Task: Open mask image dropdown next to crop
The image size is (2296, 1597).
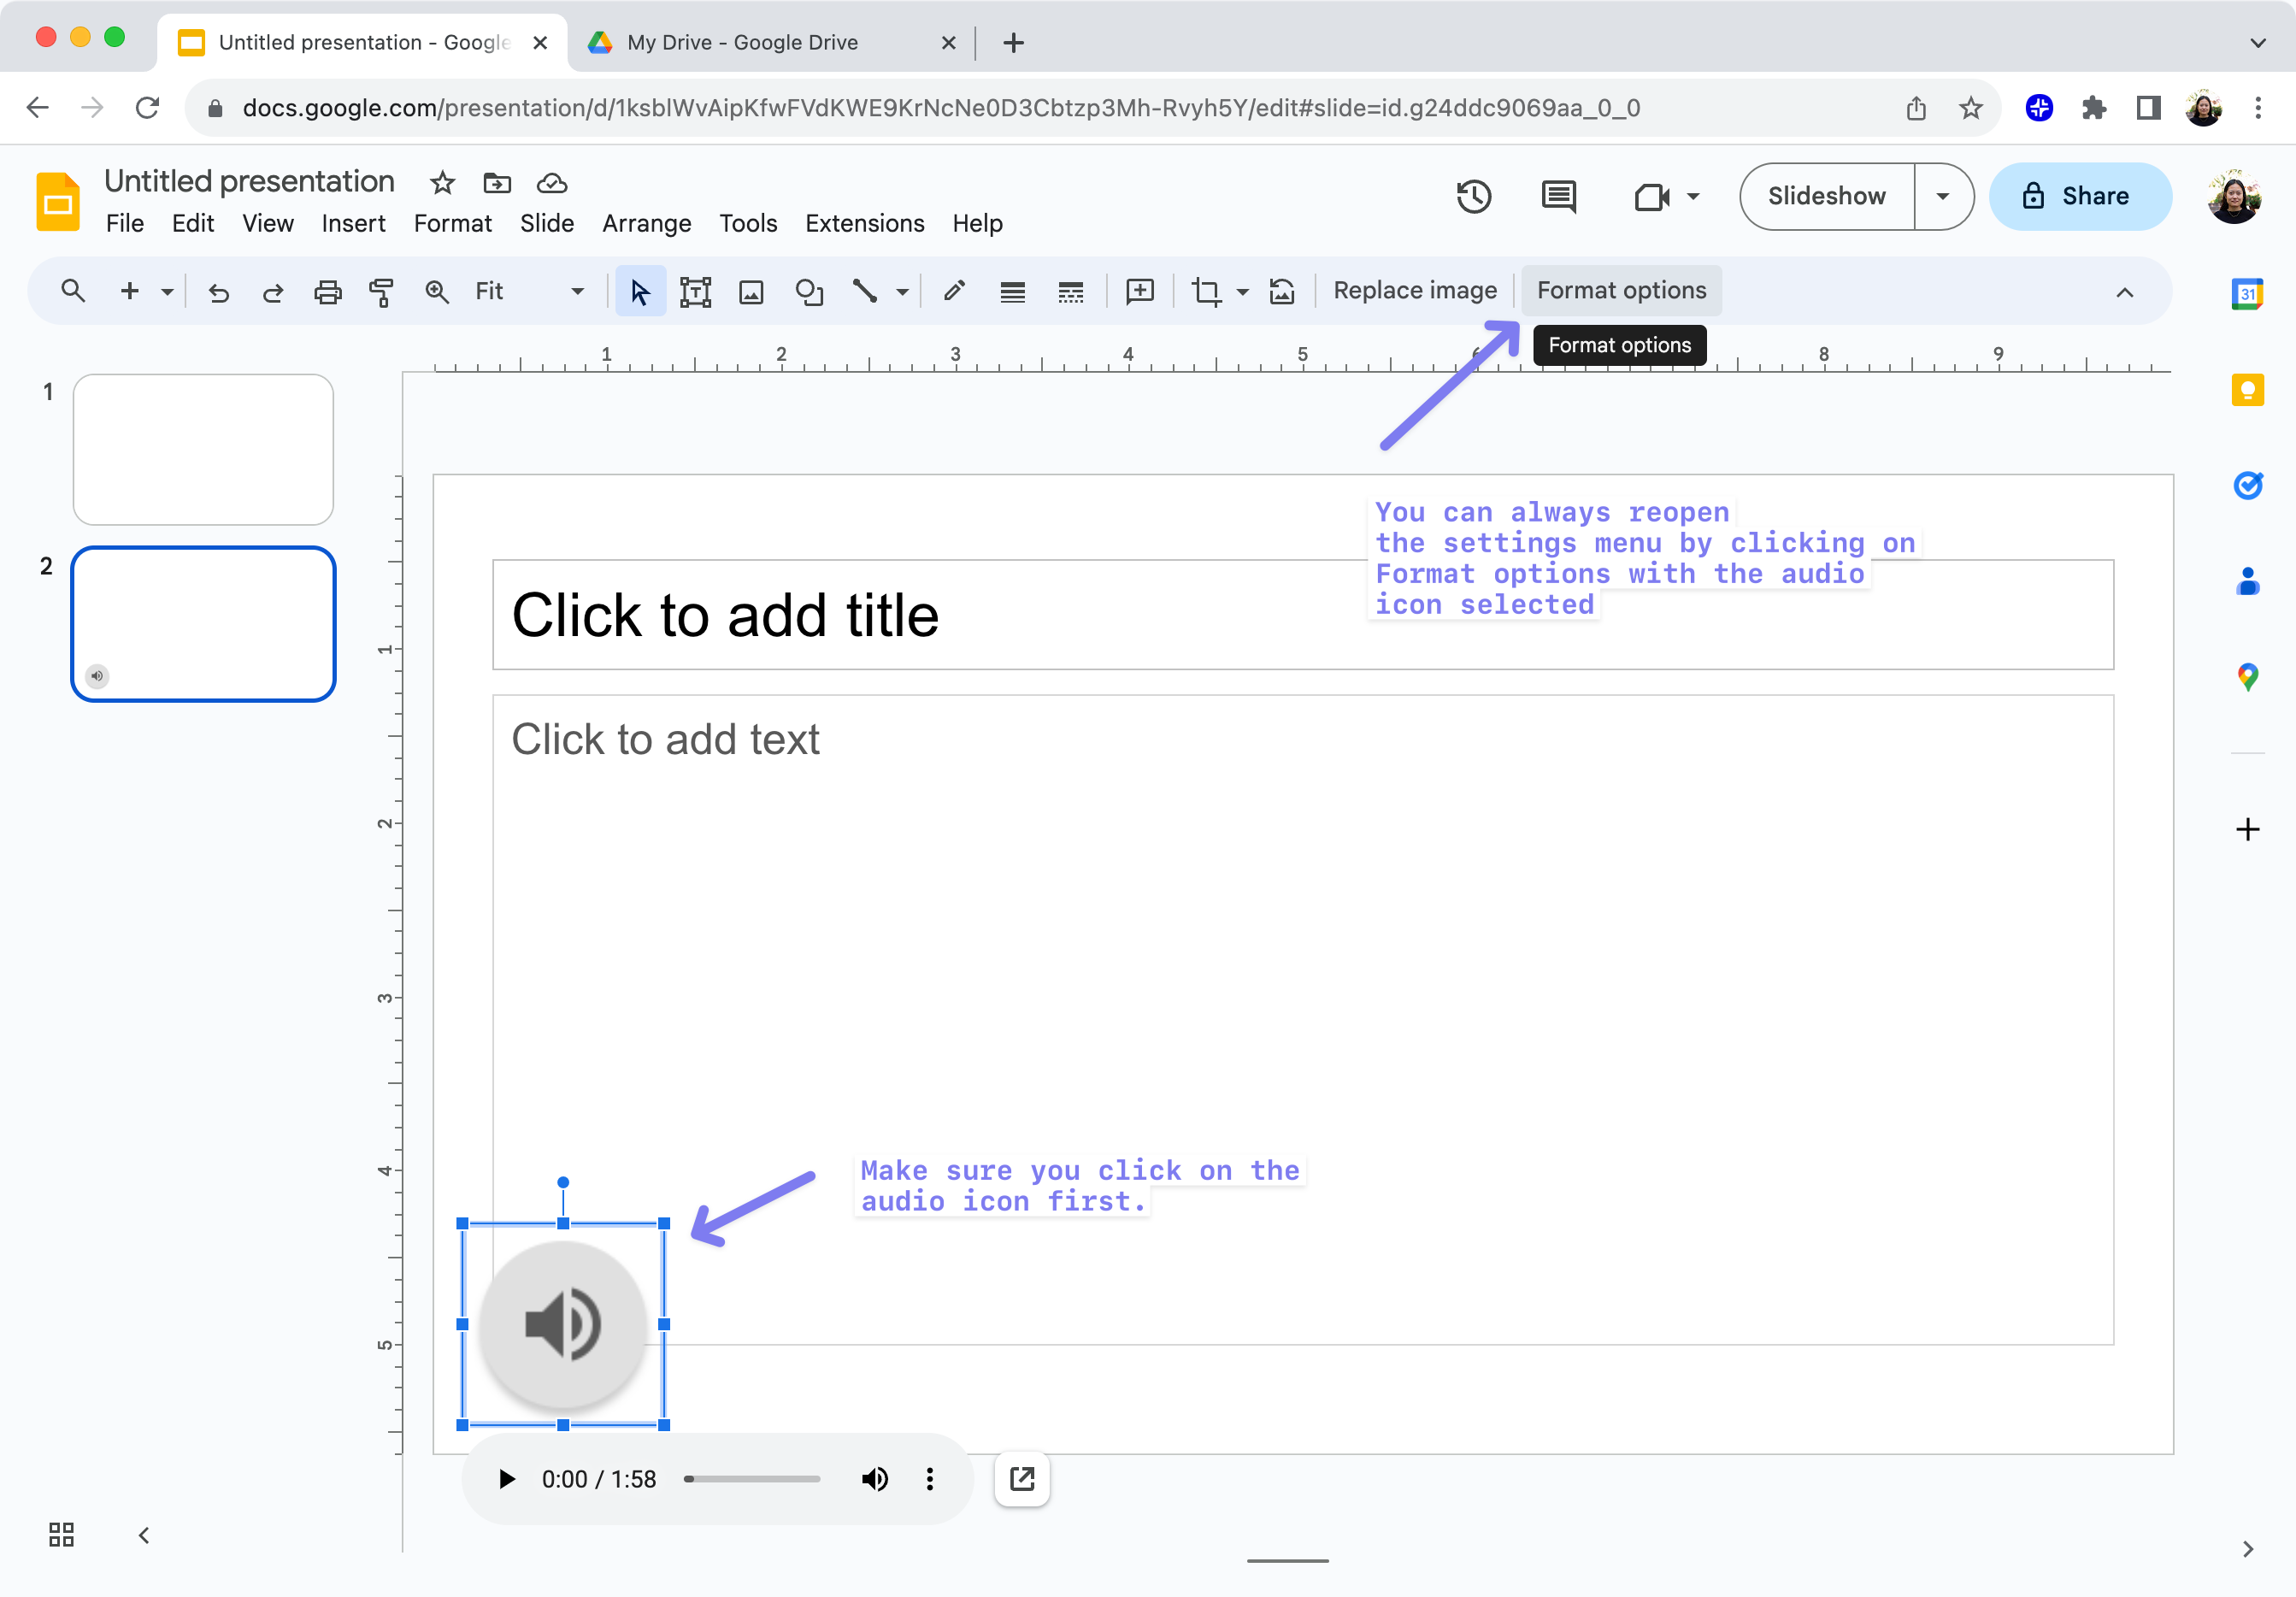Action: click(x=1242, y=292)
